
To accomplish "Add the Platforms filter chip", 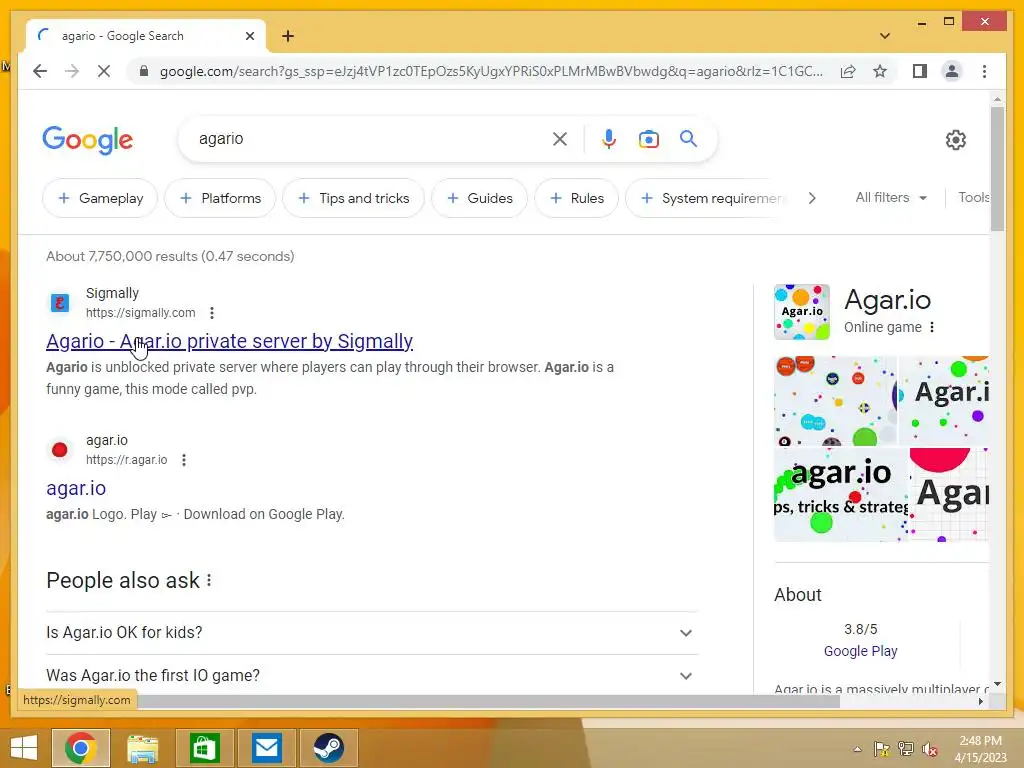I will [x=220, y=198].
